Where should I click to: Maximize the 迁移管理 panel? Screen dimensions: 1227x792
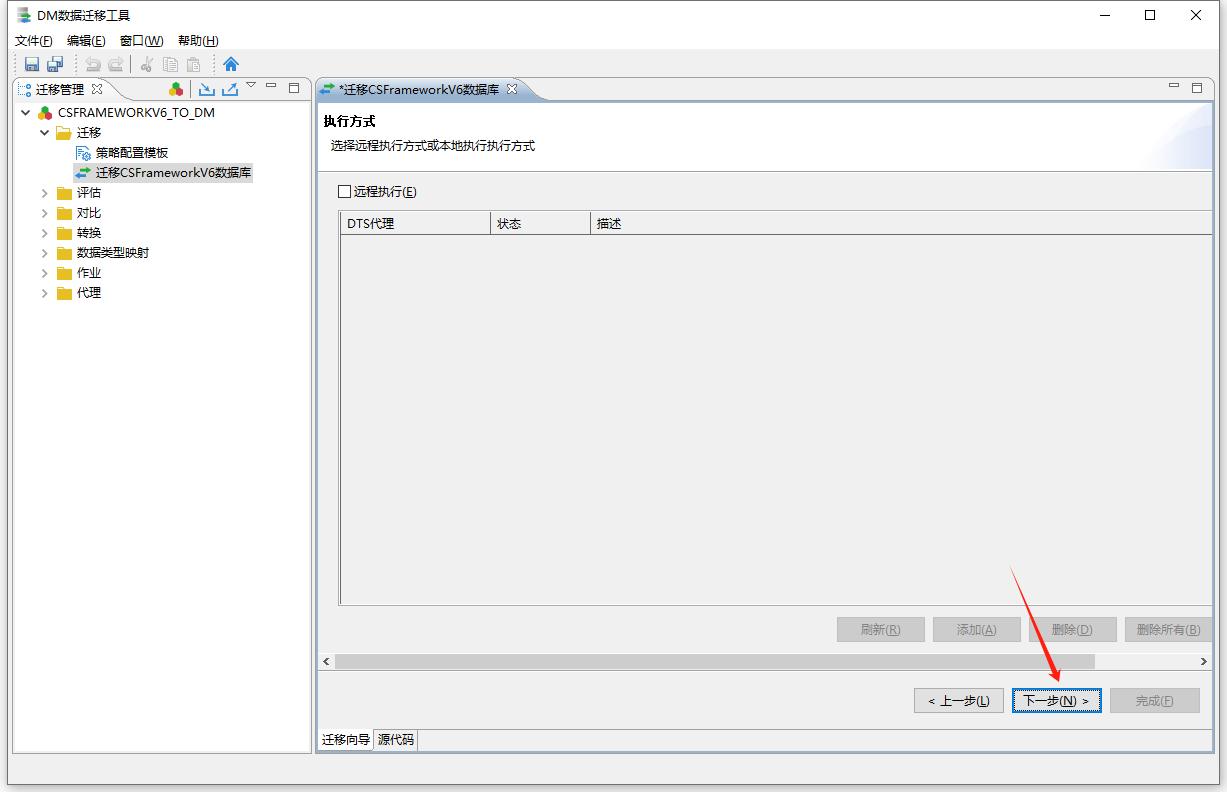(294, 88)
